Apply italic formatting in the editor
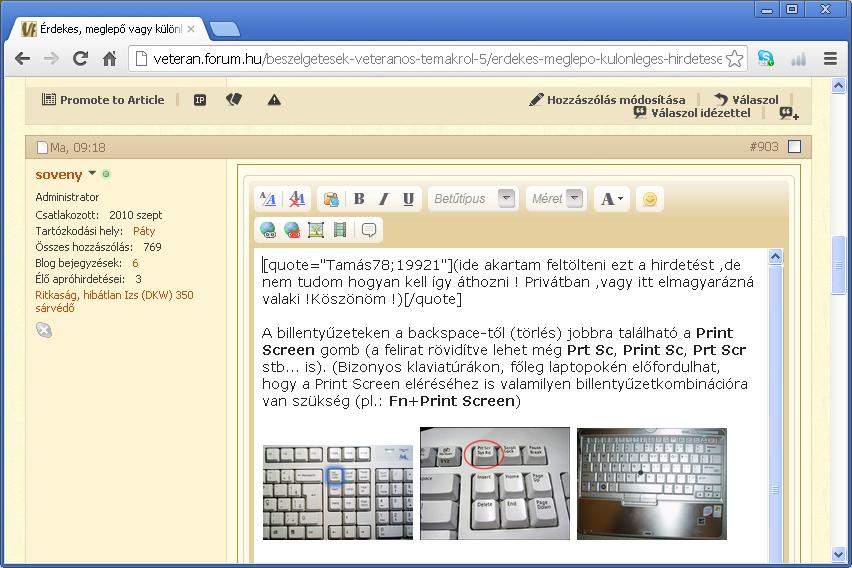The height and width of the screenshot is (568, 852). pos(383,199)
